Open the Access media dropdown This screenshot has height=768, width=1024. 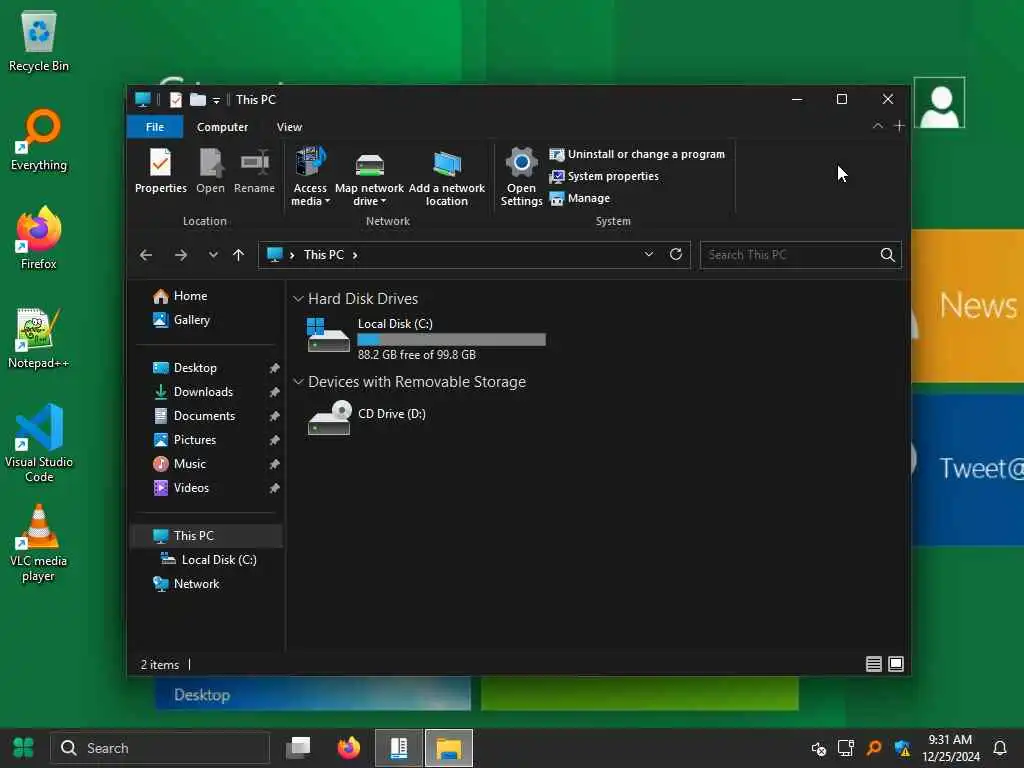point(310,176)
